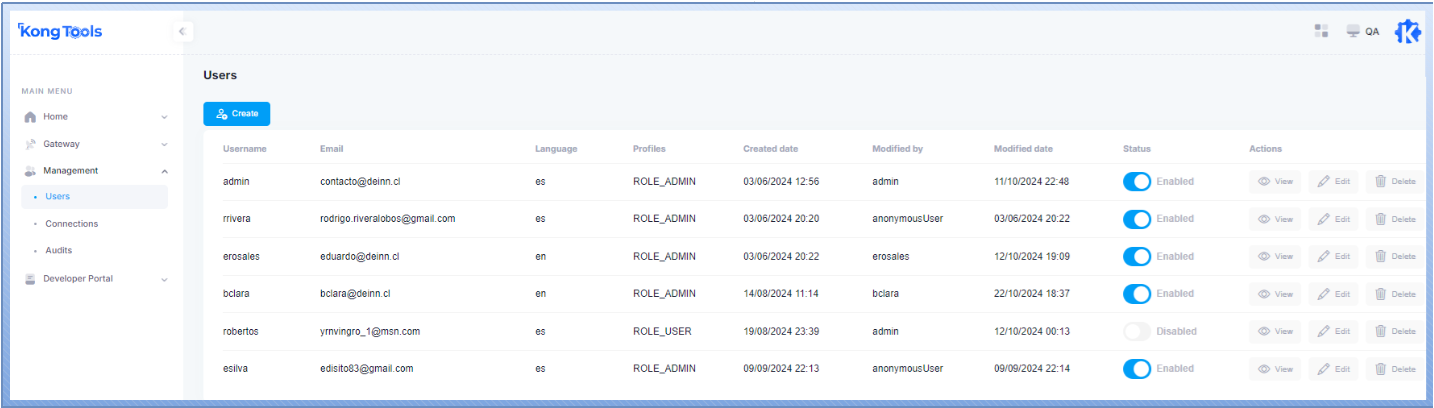
Task: Disable the admin user status toggle
Action: tap(1137, 182)
